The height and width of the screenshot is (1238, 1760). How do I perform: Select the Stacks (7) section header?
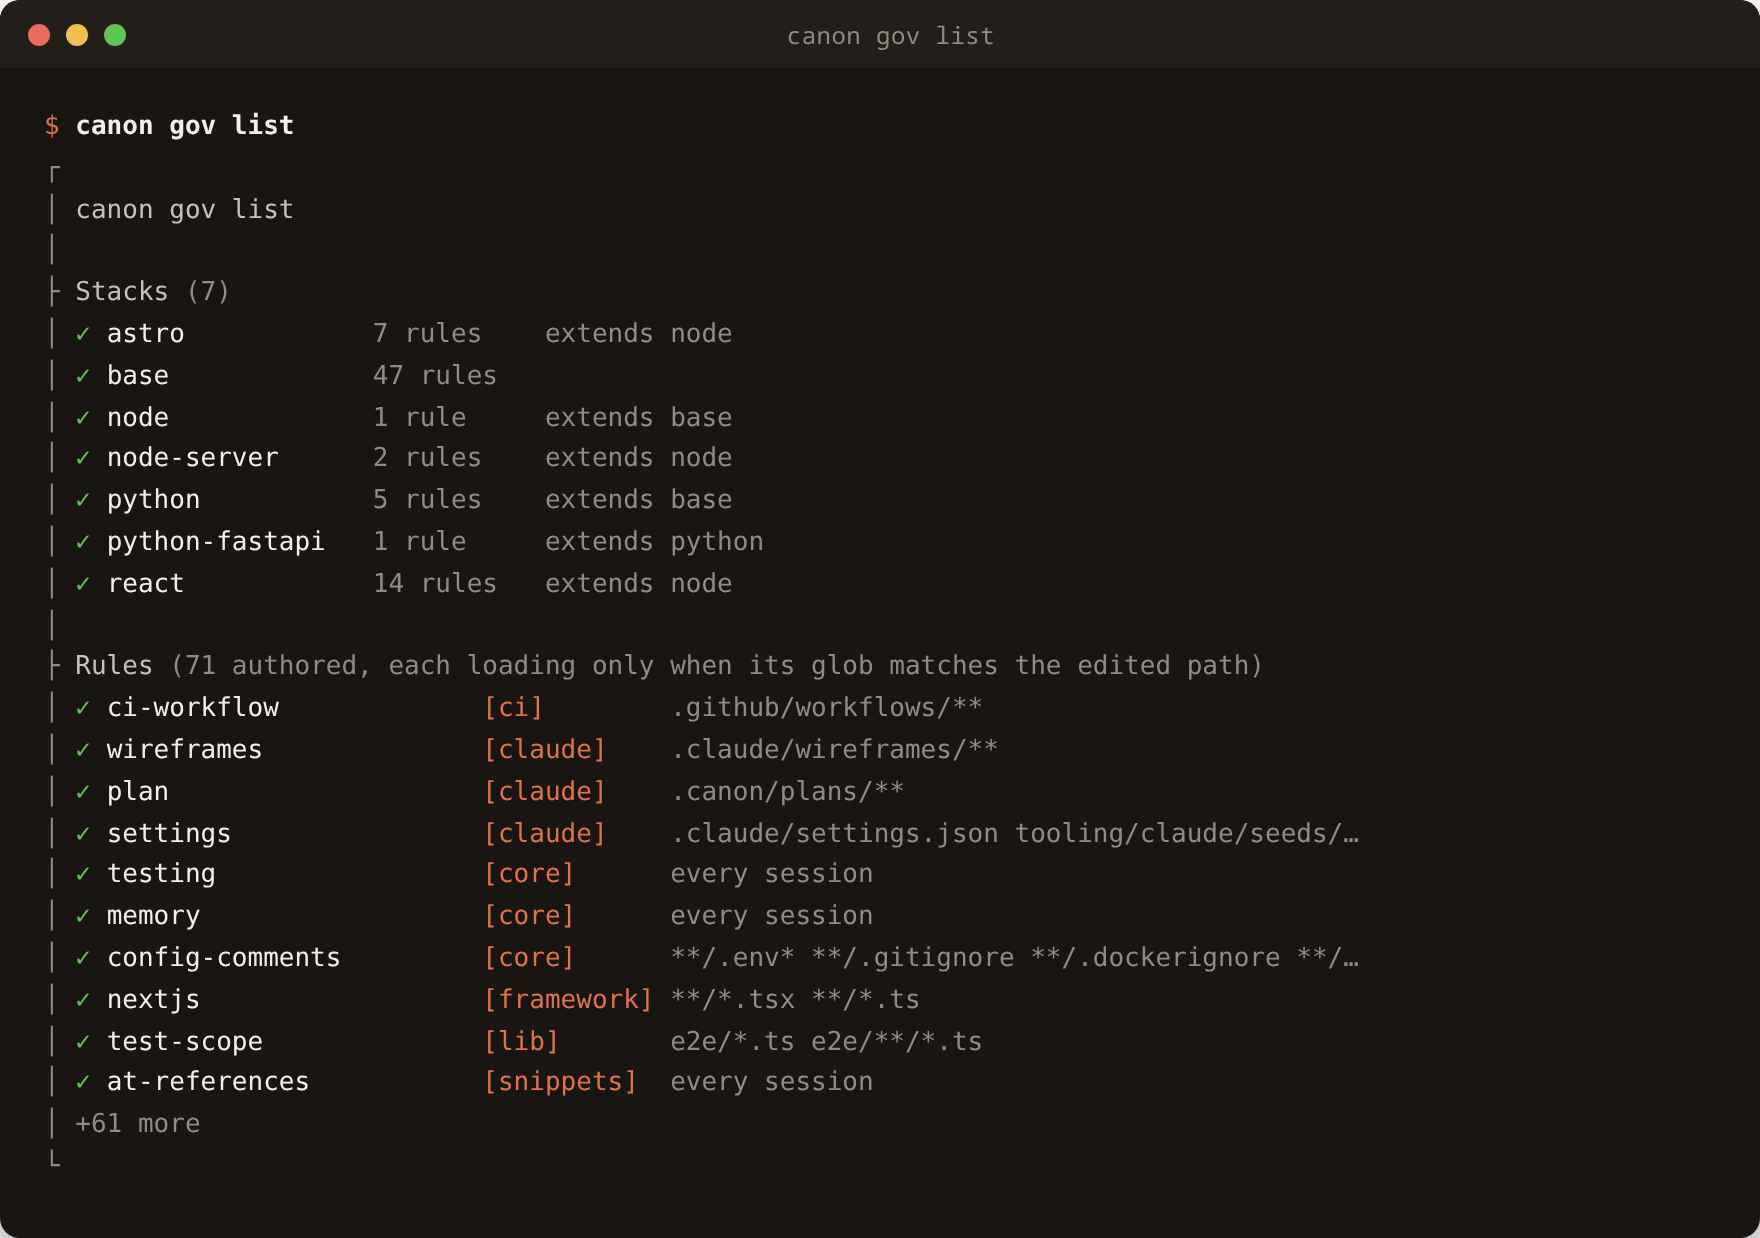pyautogui.click(x=152, y=291)
